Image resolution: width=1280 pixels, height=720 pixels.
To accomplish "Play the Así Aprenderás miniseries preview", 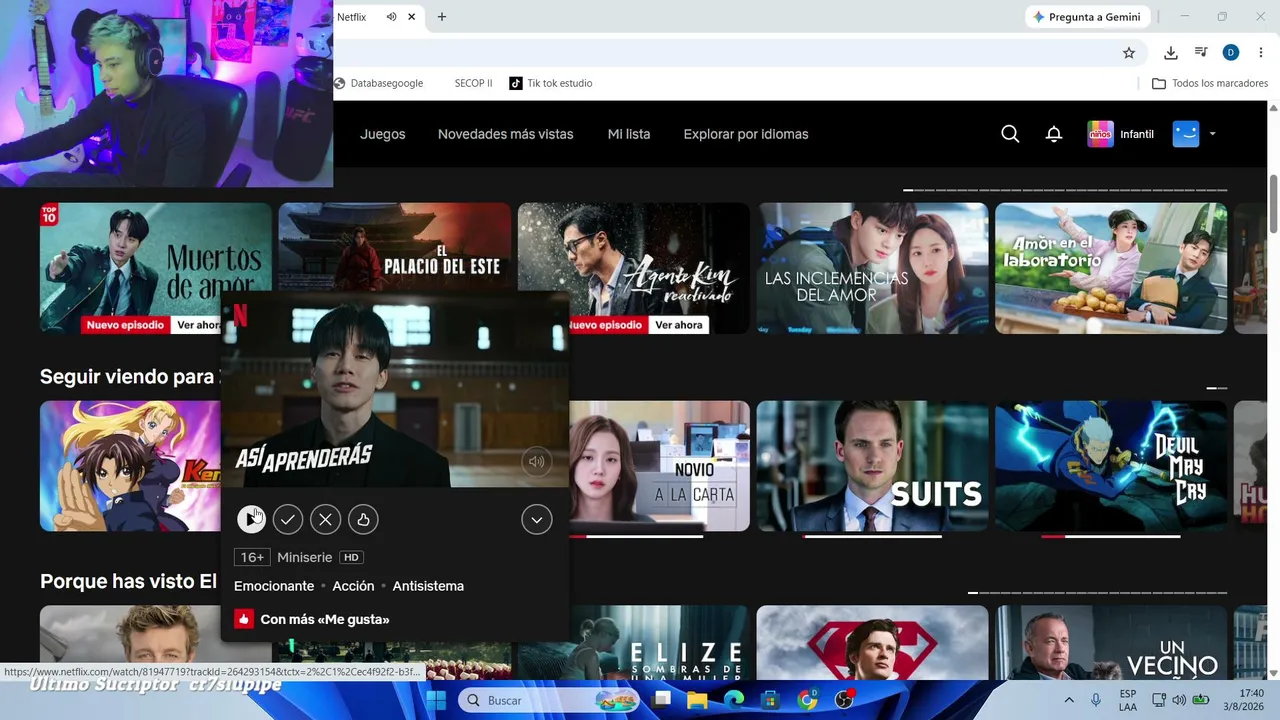I will (x=250, y=519).
